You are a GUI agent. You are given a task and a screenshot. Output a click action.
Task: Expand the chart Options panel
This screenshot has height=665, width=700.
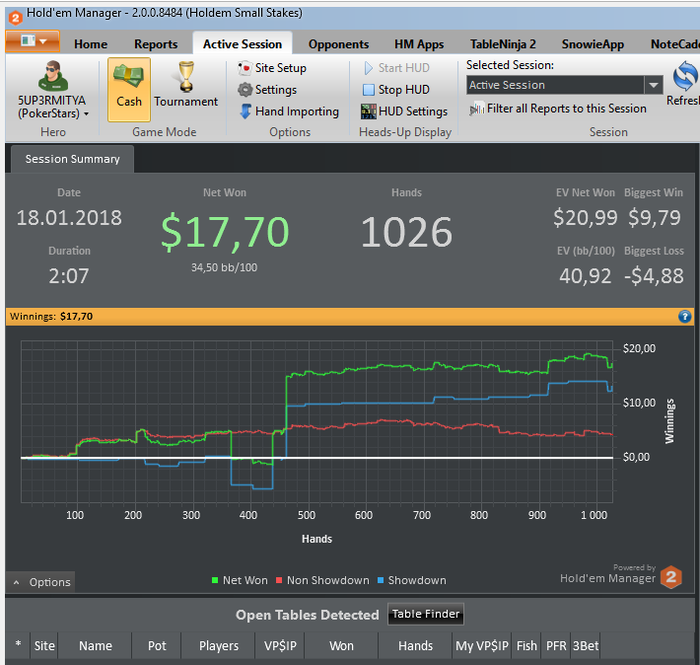click(41, 582)
